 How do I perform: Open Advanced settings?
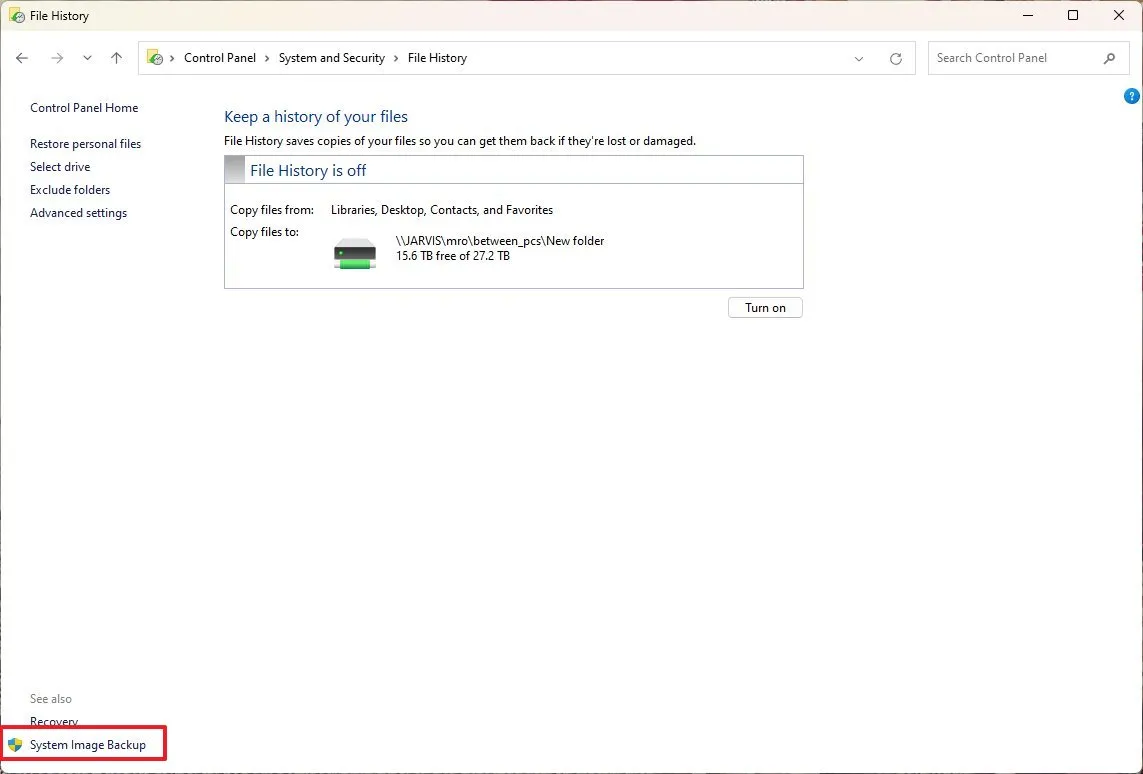click(78, 212)
